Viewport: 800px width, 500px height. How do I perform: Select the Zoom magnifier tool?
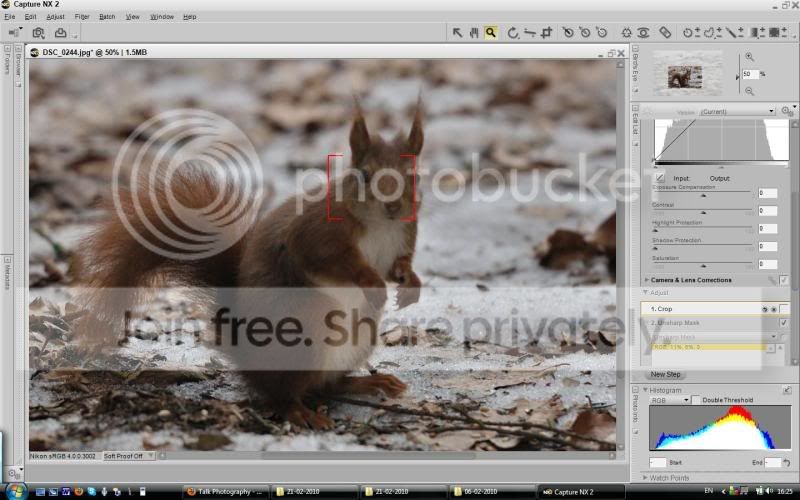tap(491, 33)
